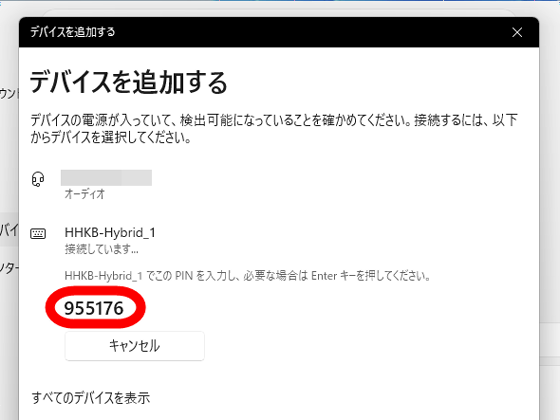This screenshot has width=560, height=420.
Task: Open すべてのデバイスを表示 link
Action: 91,398
